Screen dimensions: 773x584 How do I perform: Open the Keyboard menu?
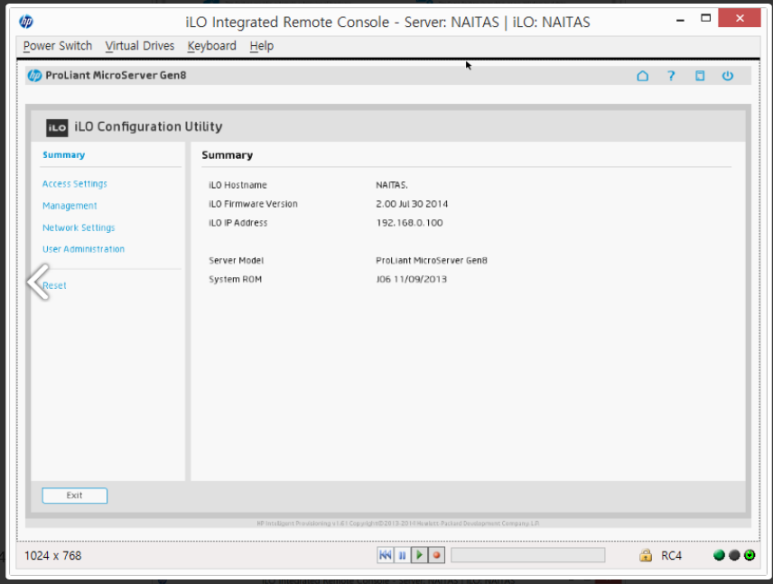pyautogui.click(x=212, y=46)
